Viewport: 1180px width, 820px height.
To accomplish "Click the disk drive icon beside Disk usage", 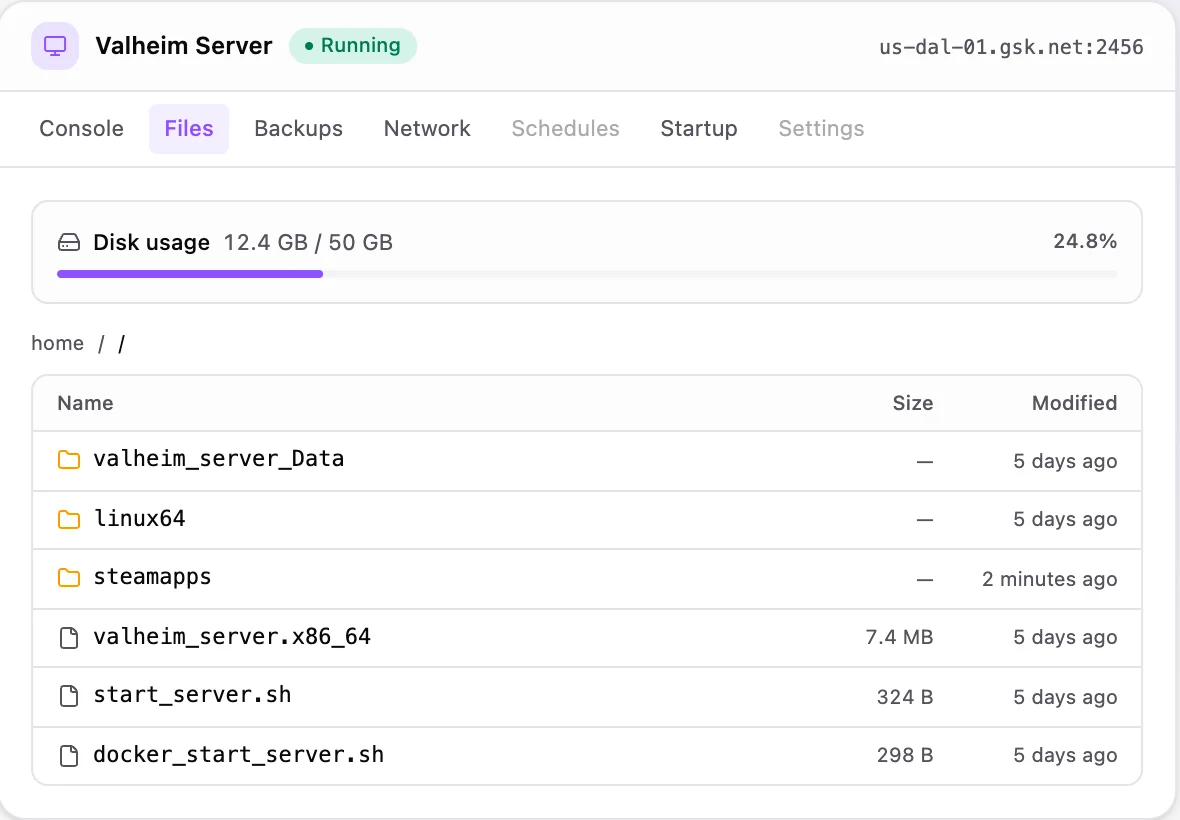I will [68, 242].
